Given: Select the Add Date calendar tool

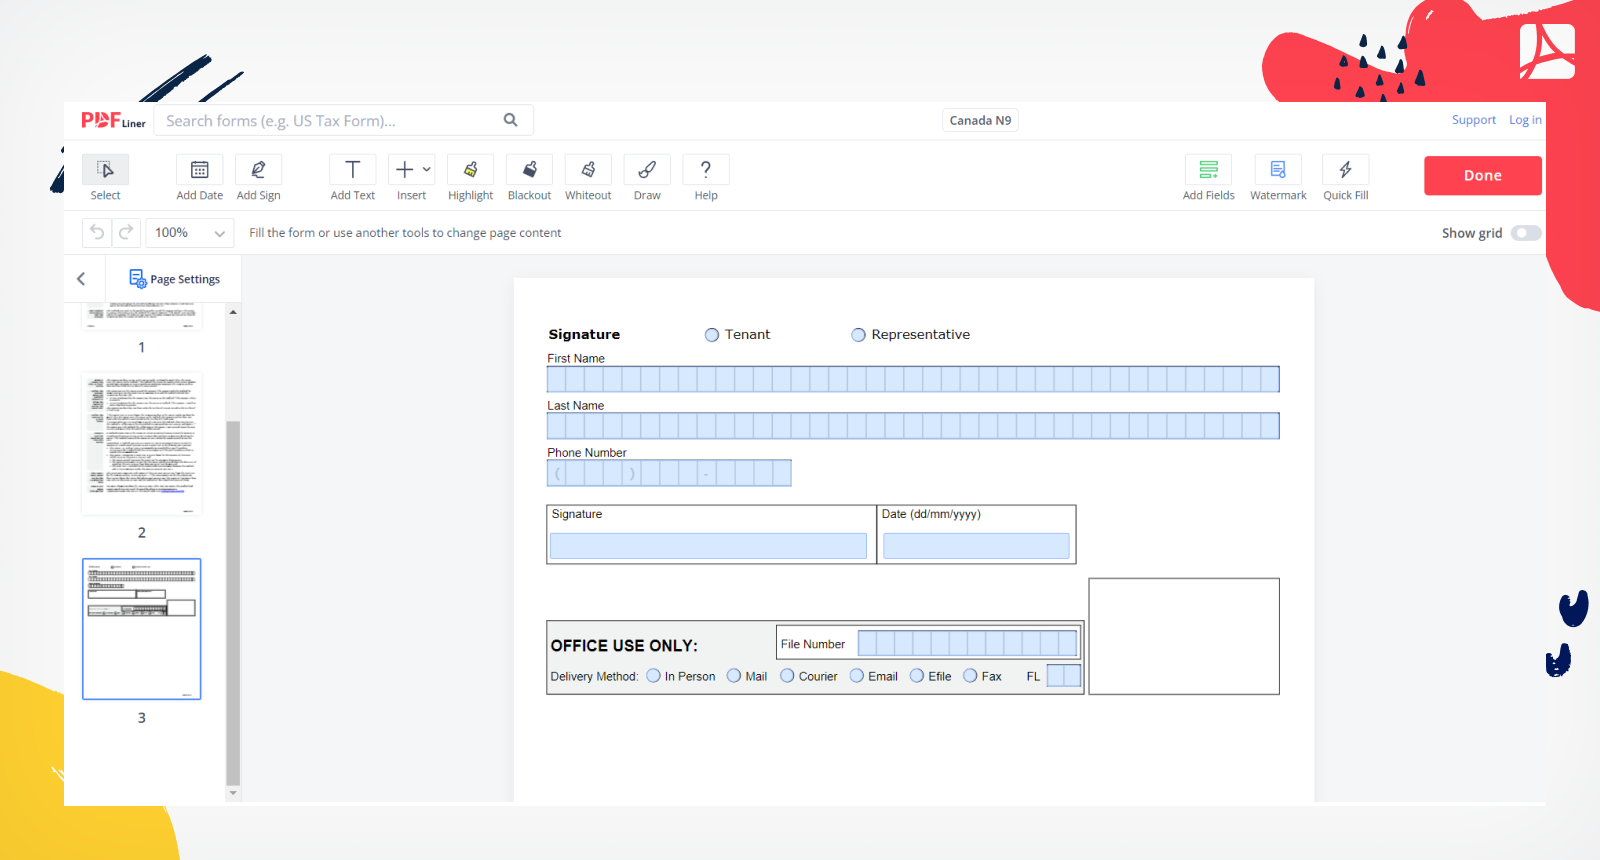Looking at the screenshot, I should 200,170.
